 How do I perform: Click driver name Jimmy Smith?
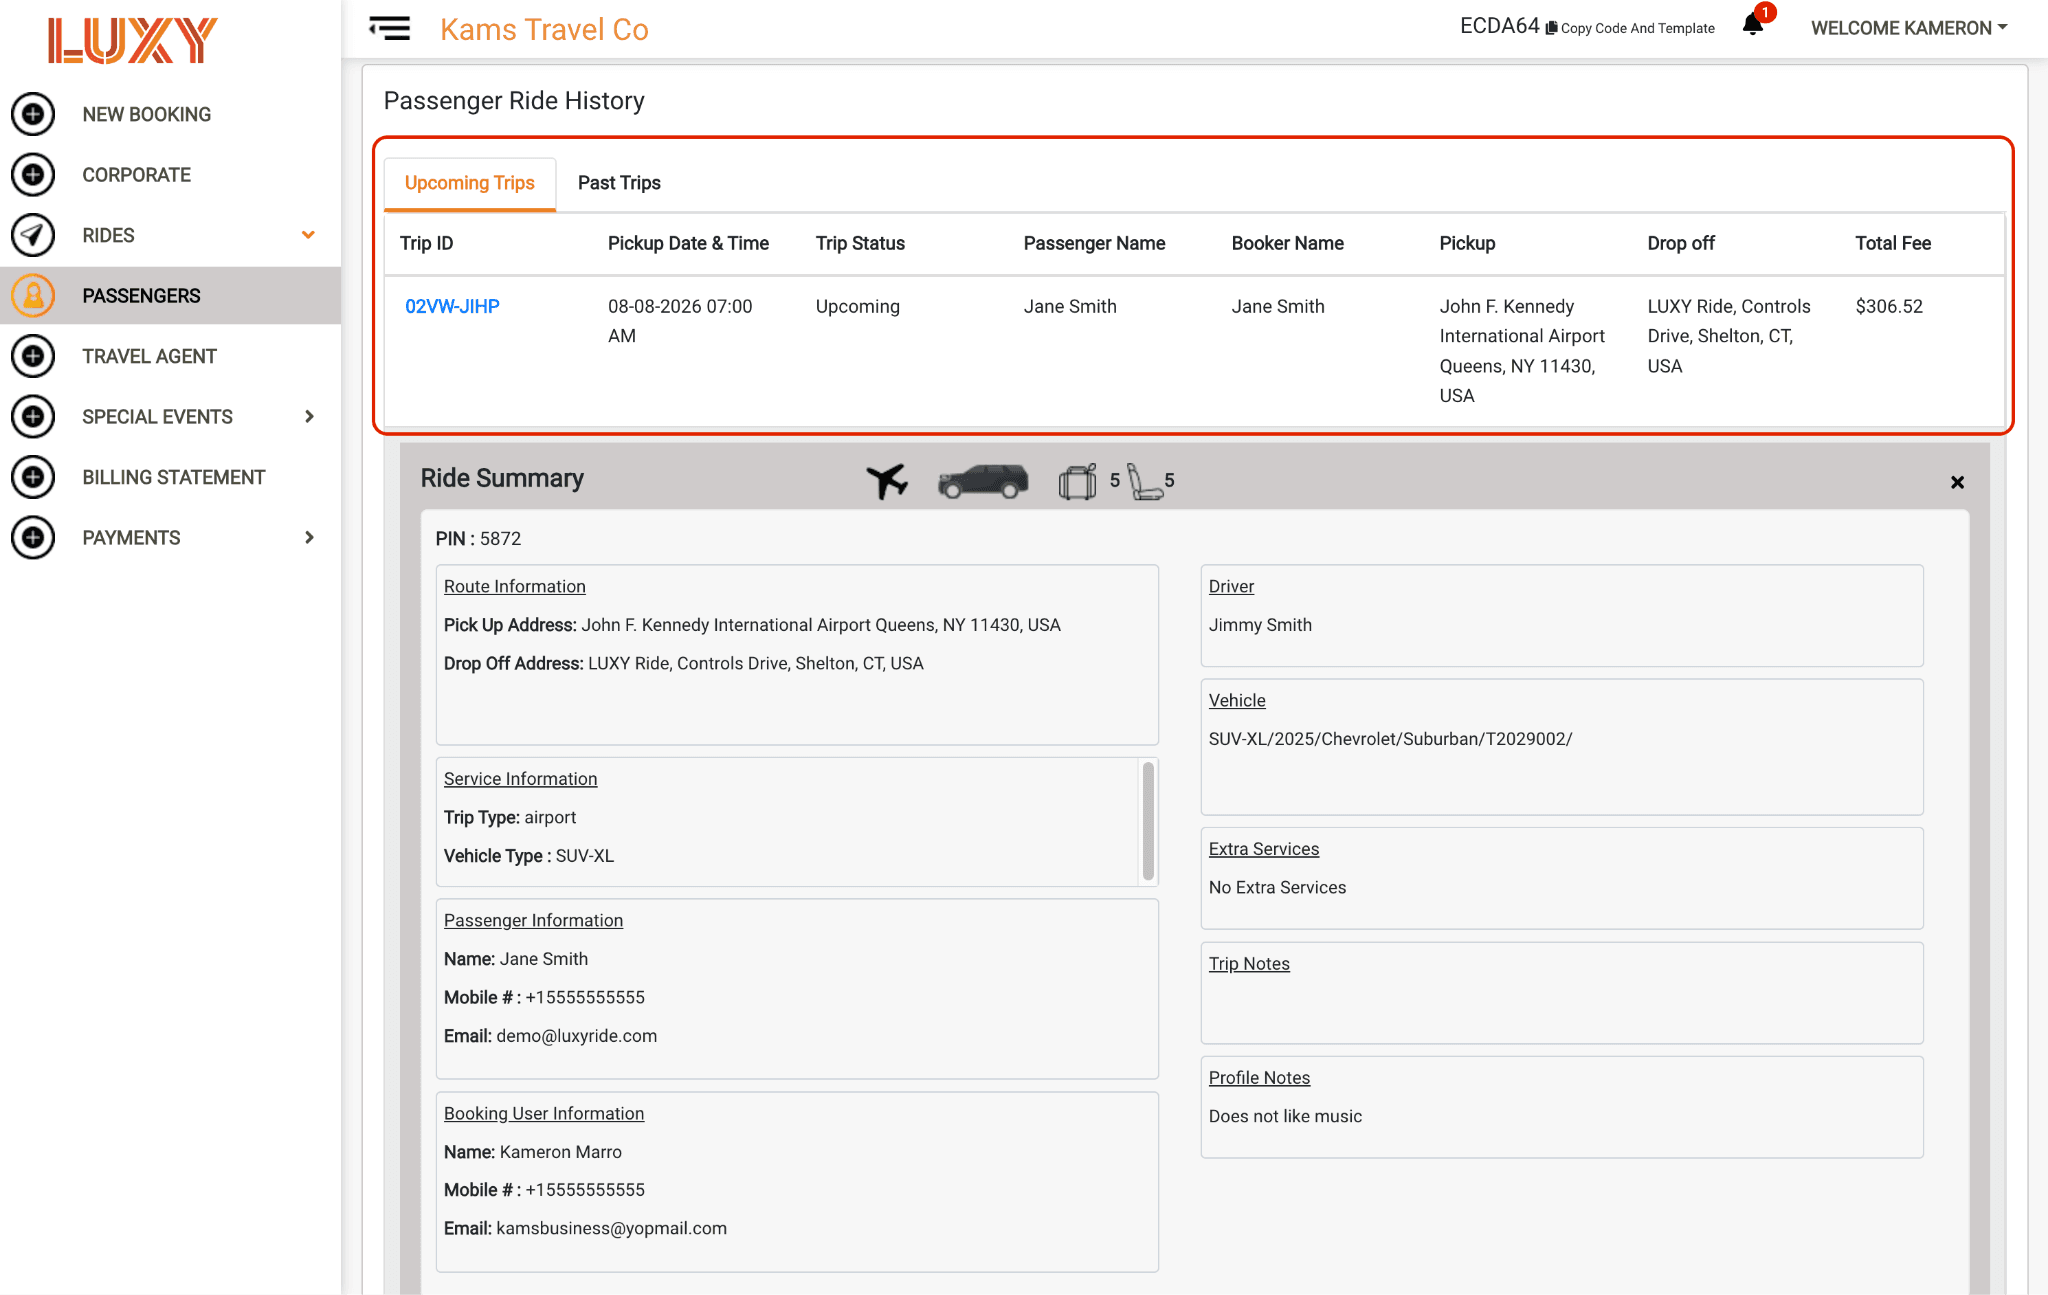(x=1260, y=625)
